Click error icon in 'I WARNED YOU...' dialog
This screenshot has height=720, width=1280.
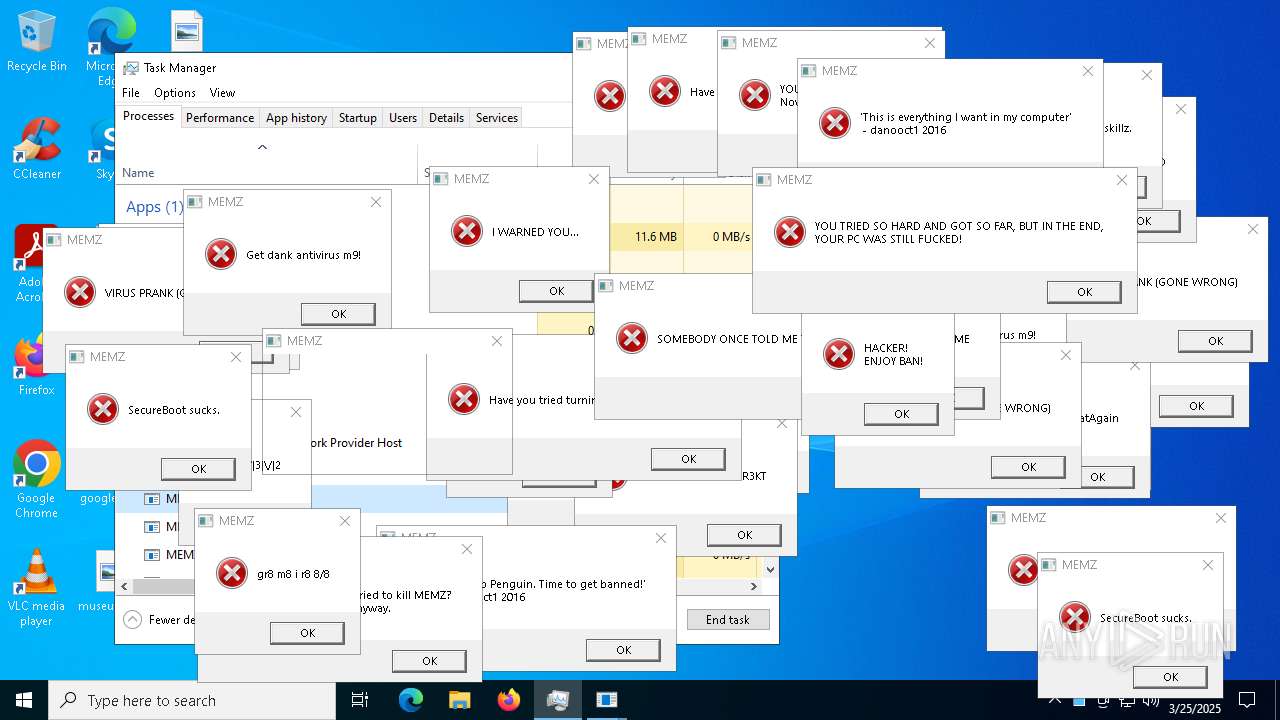point(466,231)
